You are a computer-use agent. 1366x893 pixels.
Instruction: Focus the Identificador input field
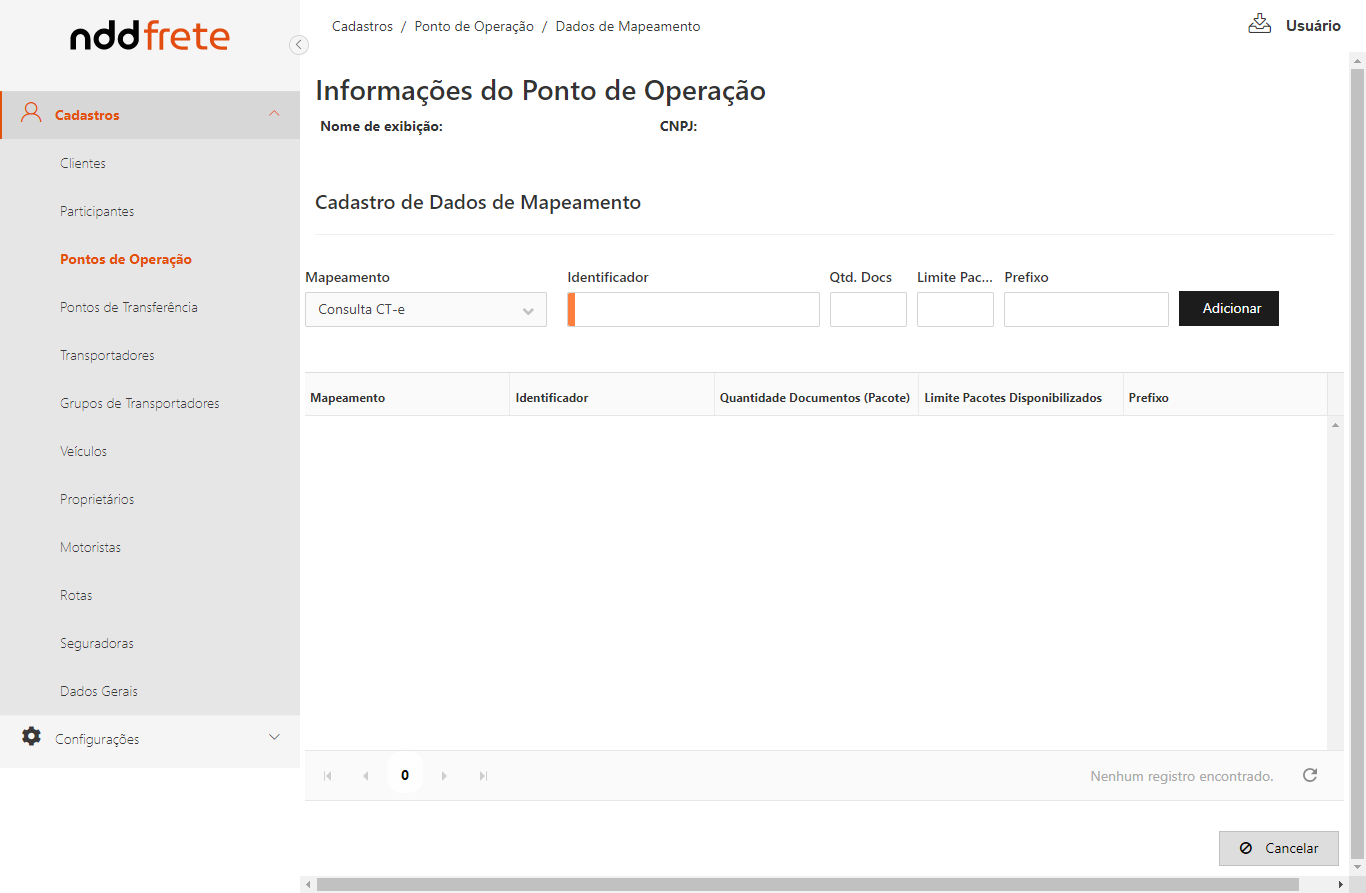[x=696, y=310]
